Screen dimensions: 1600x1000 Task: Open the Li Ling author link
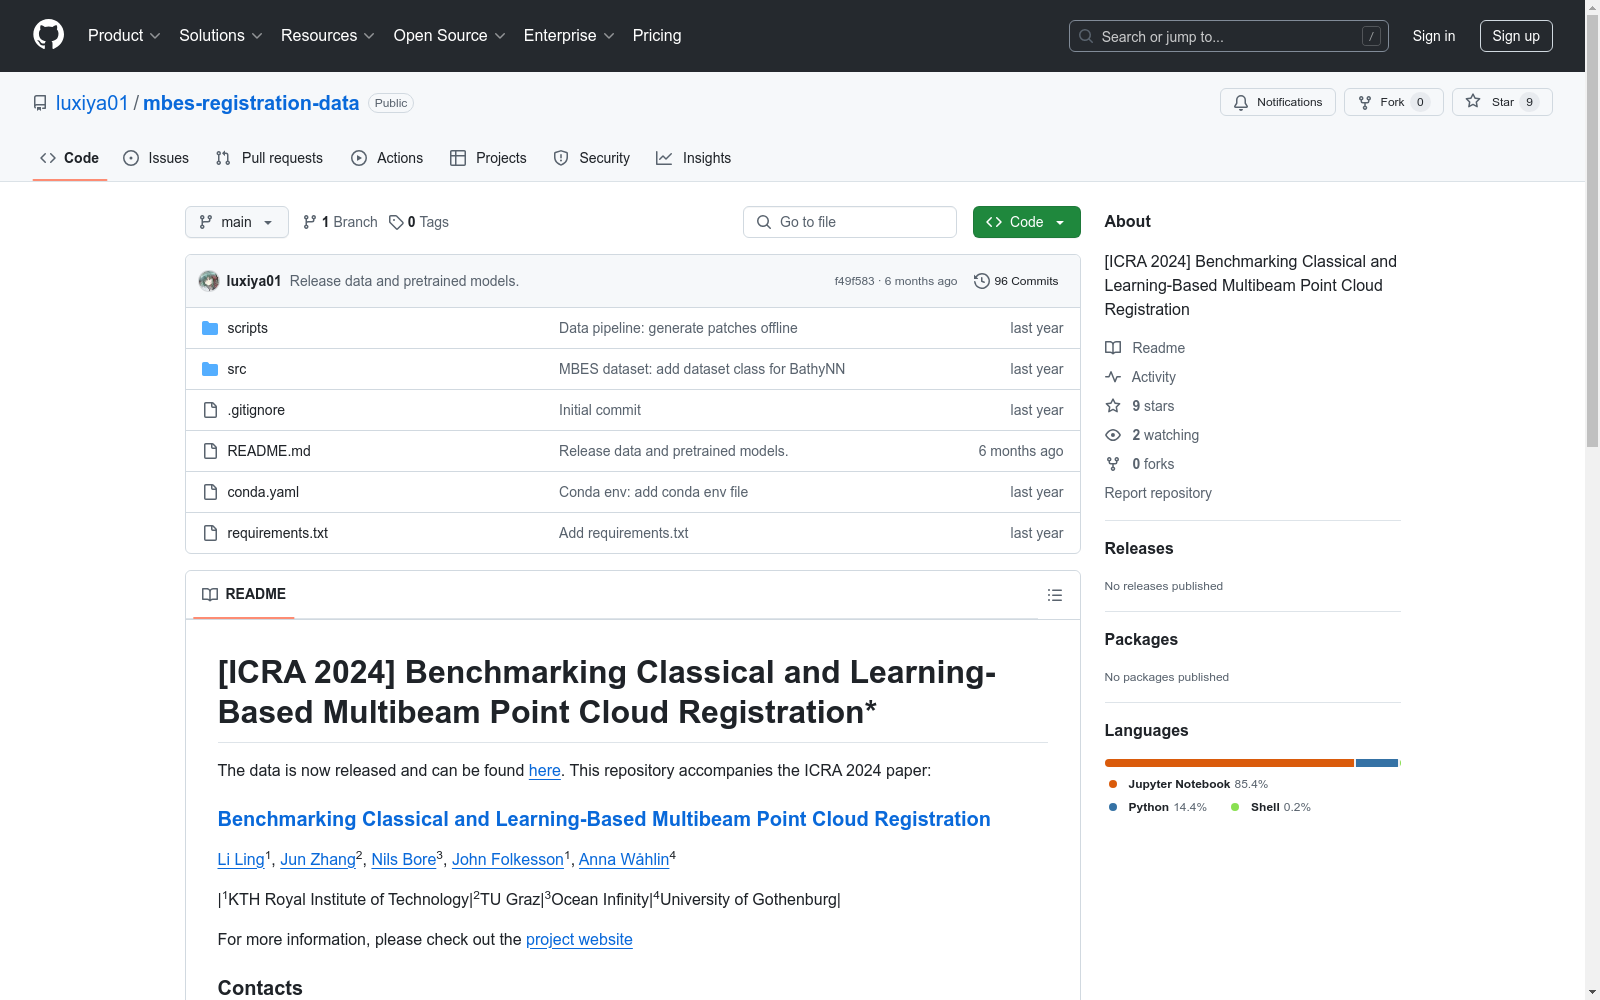(x=241, y=859)
